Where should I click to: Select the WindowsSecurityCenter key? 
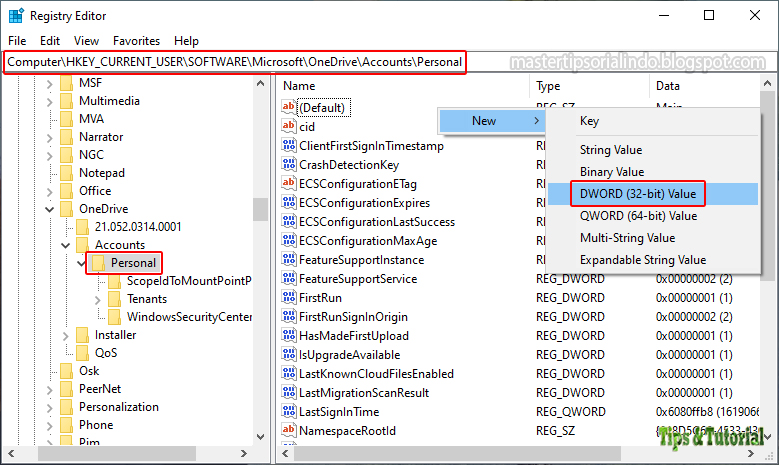click(x=189, y=317)
